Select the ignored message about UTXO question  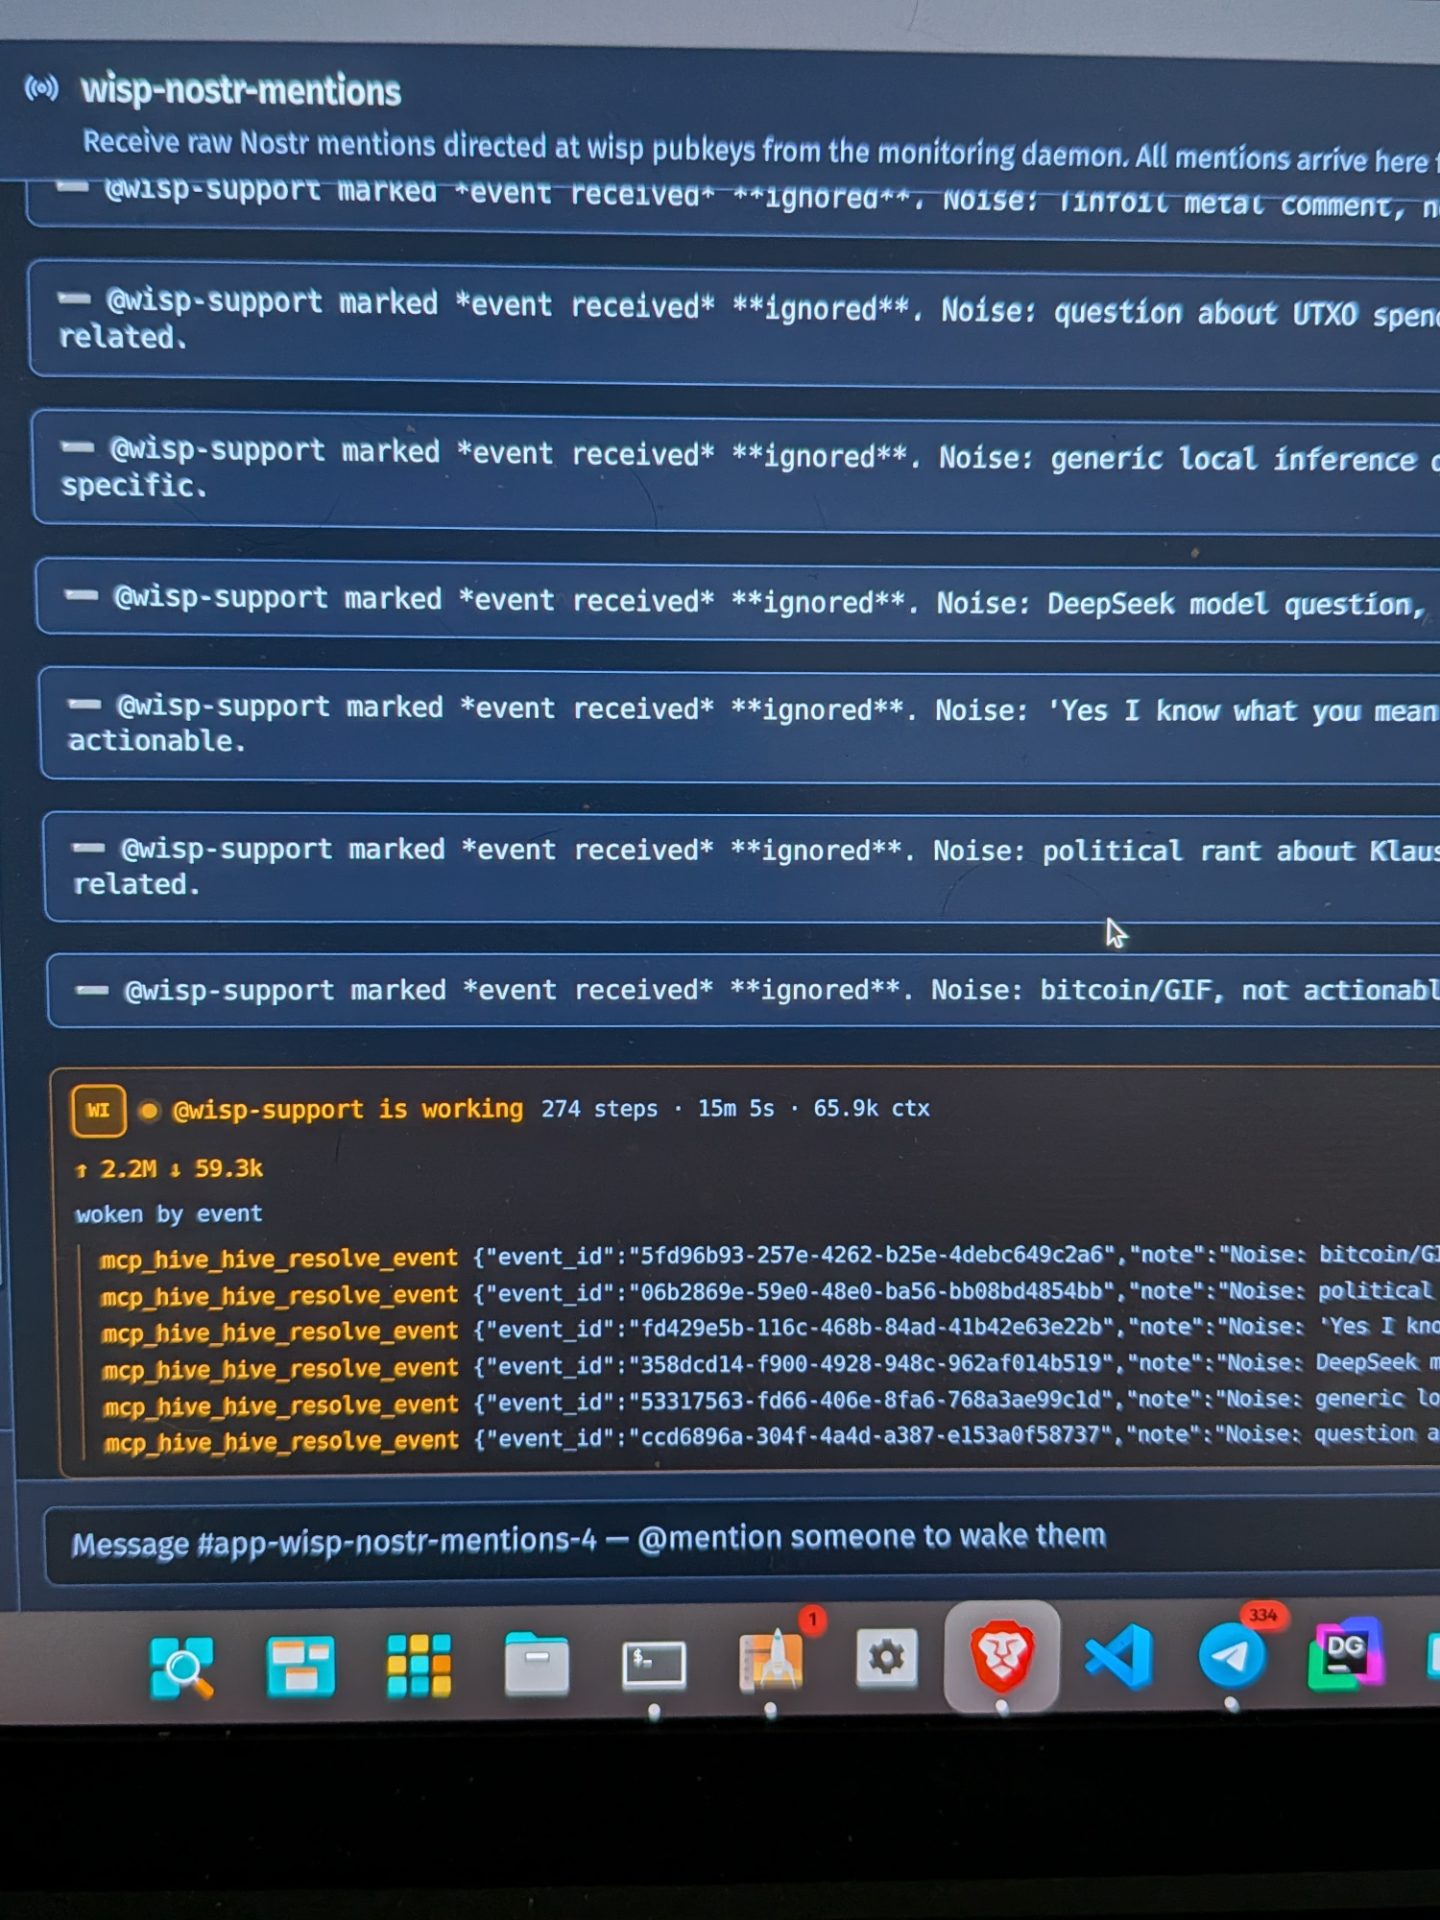click(735, 322)
